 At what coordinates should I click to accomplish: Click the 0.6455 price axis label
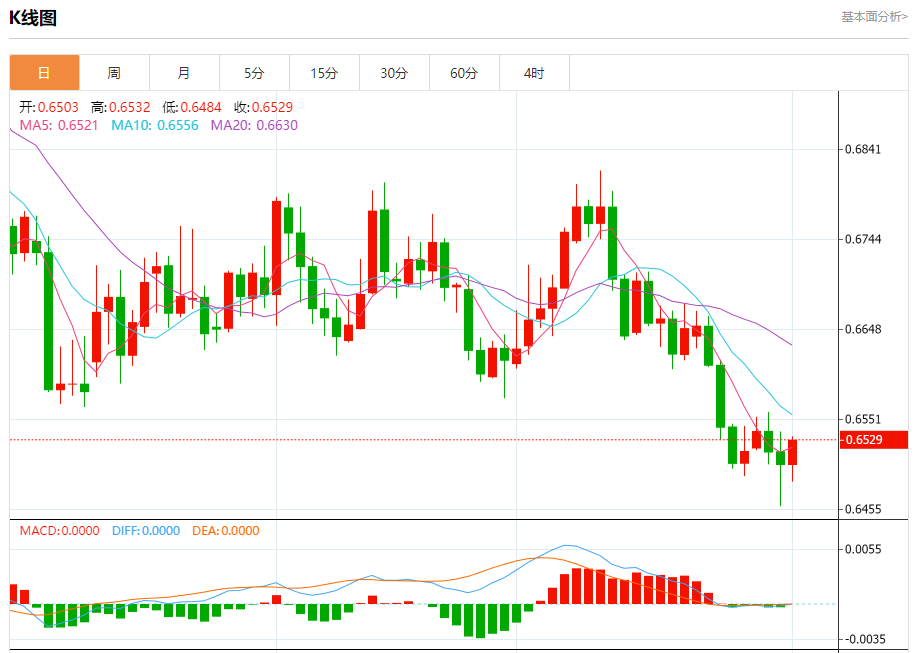[863, 509]
